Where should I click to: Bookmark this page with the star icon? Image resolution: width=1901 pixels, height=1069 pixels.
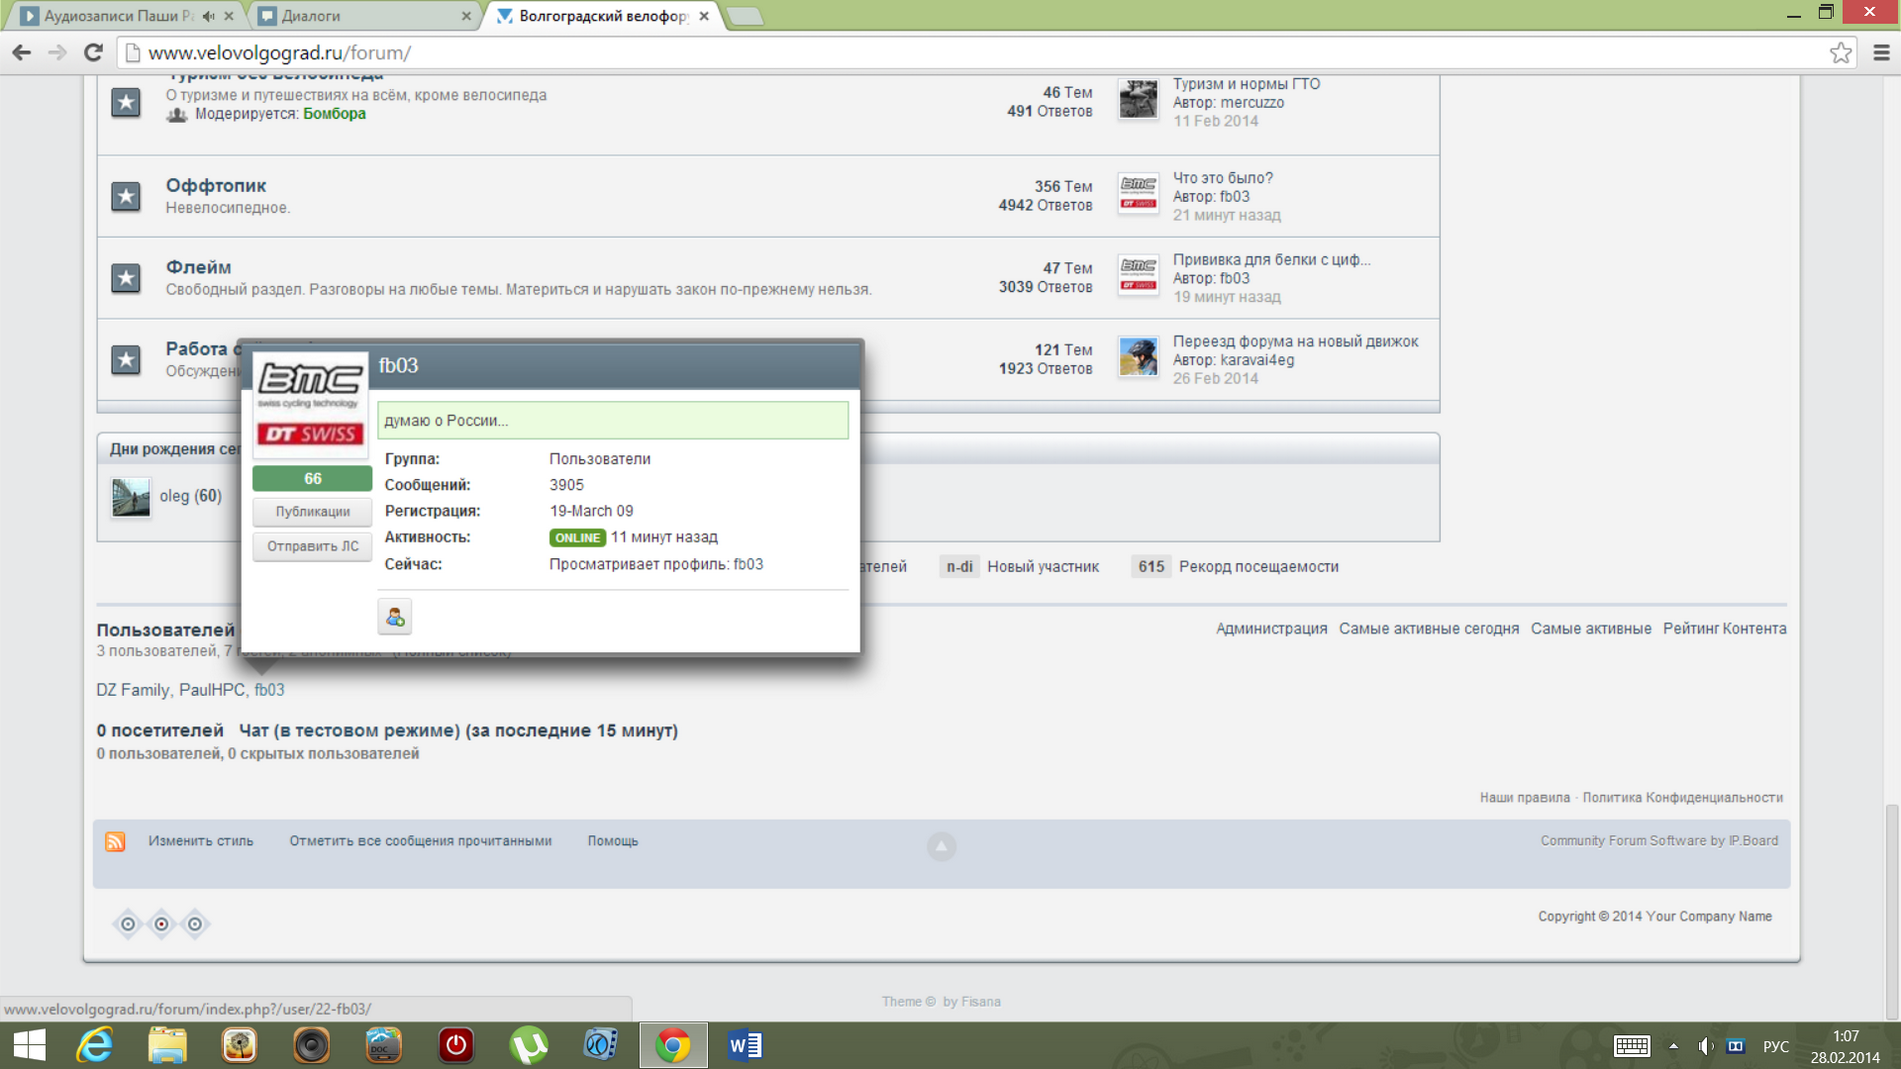(x=1840, y=53)
